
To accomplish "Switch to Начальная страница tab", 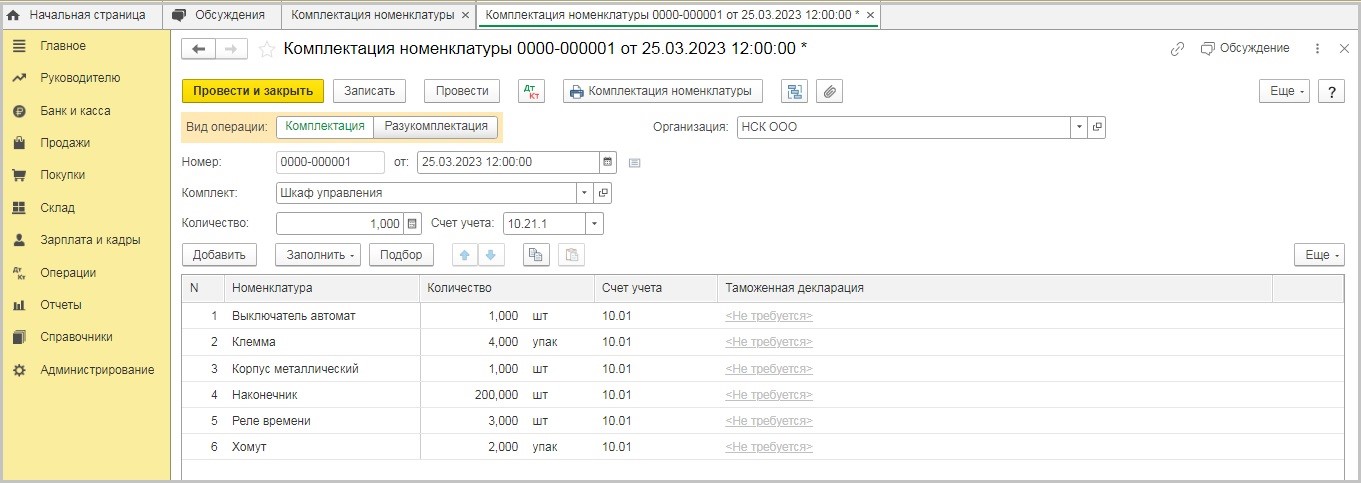I will (80, 15).
